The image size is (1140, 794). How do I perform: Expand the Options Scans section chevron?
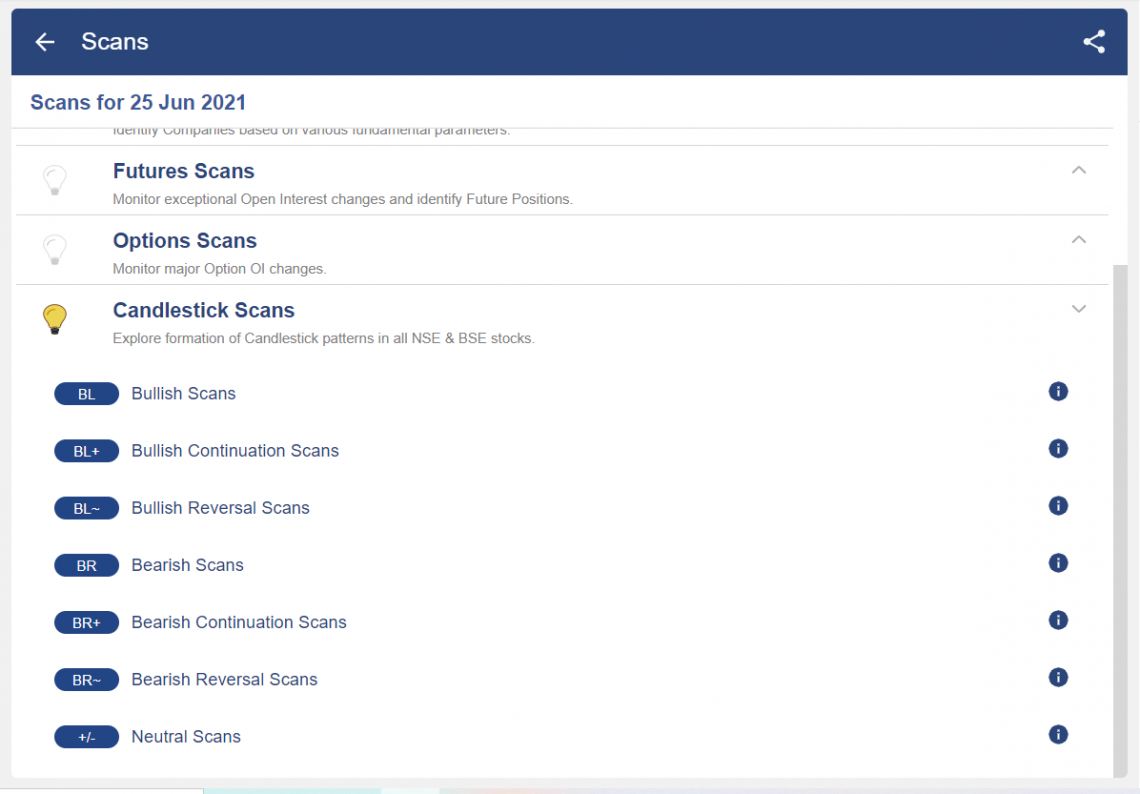tap(1078, 240)
